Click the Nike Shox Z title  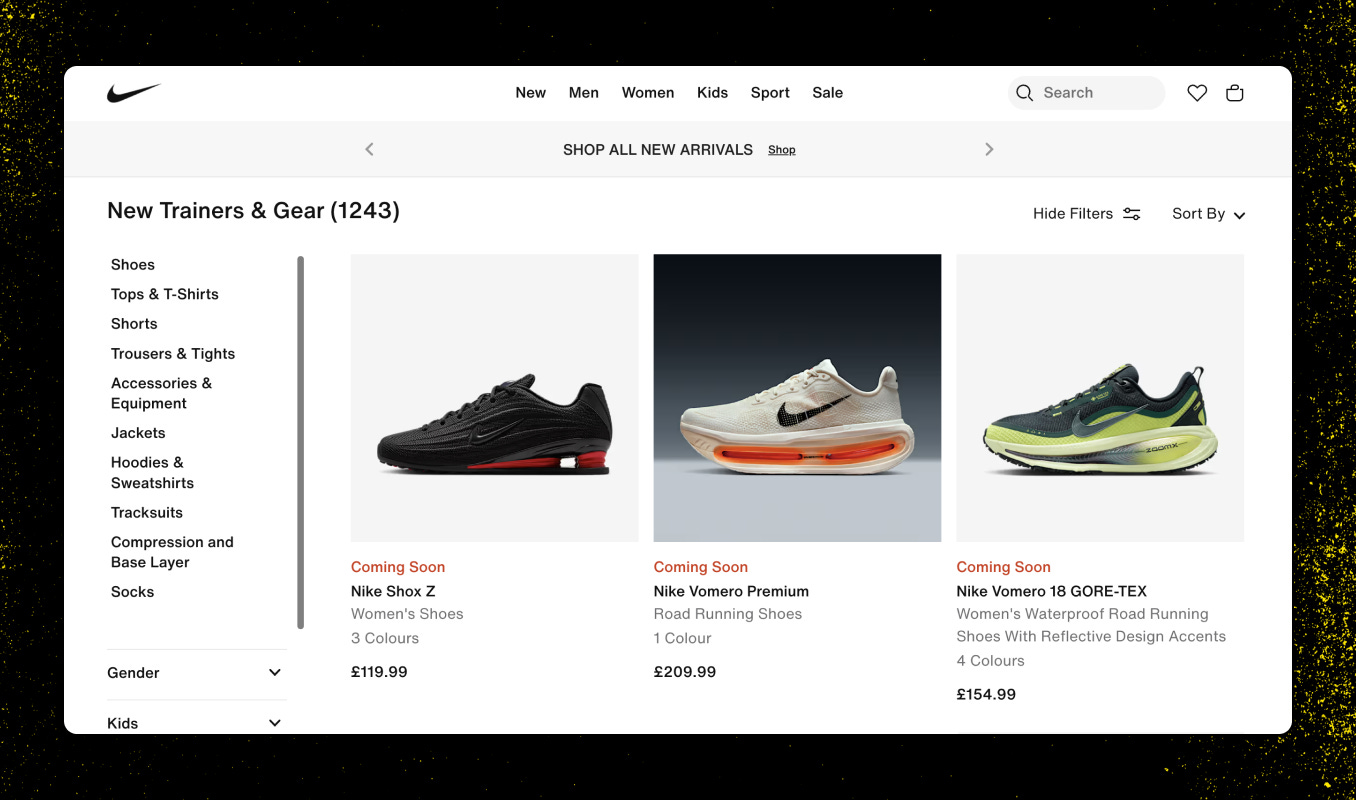click(x=393, y=591)
